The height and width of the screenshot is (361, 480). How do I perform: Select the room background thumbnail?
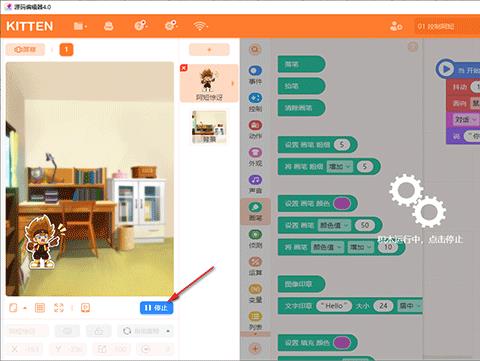tap(209, 127)
